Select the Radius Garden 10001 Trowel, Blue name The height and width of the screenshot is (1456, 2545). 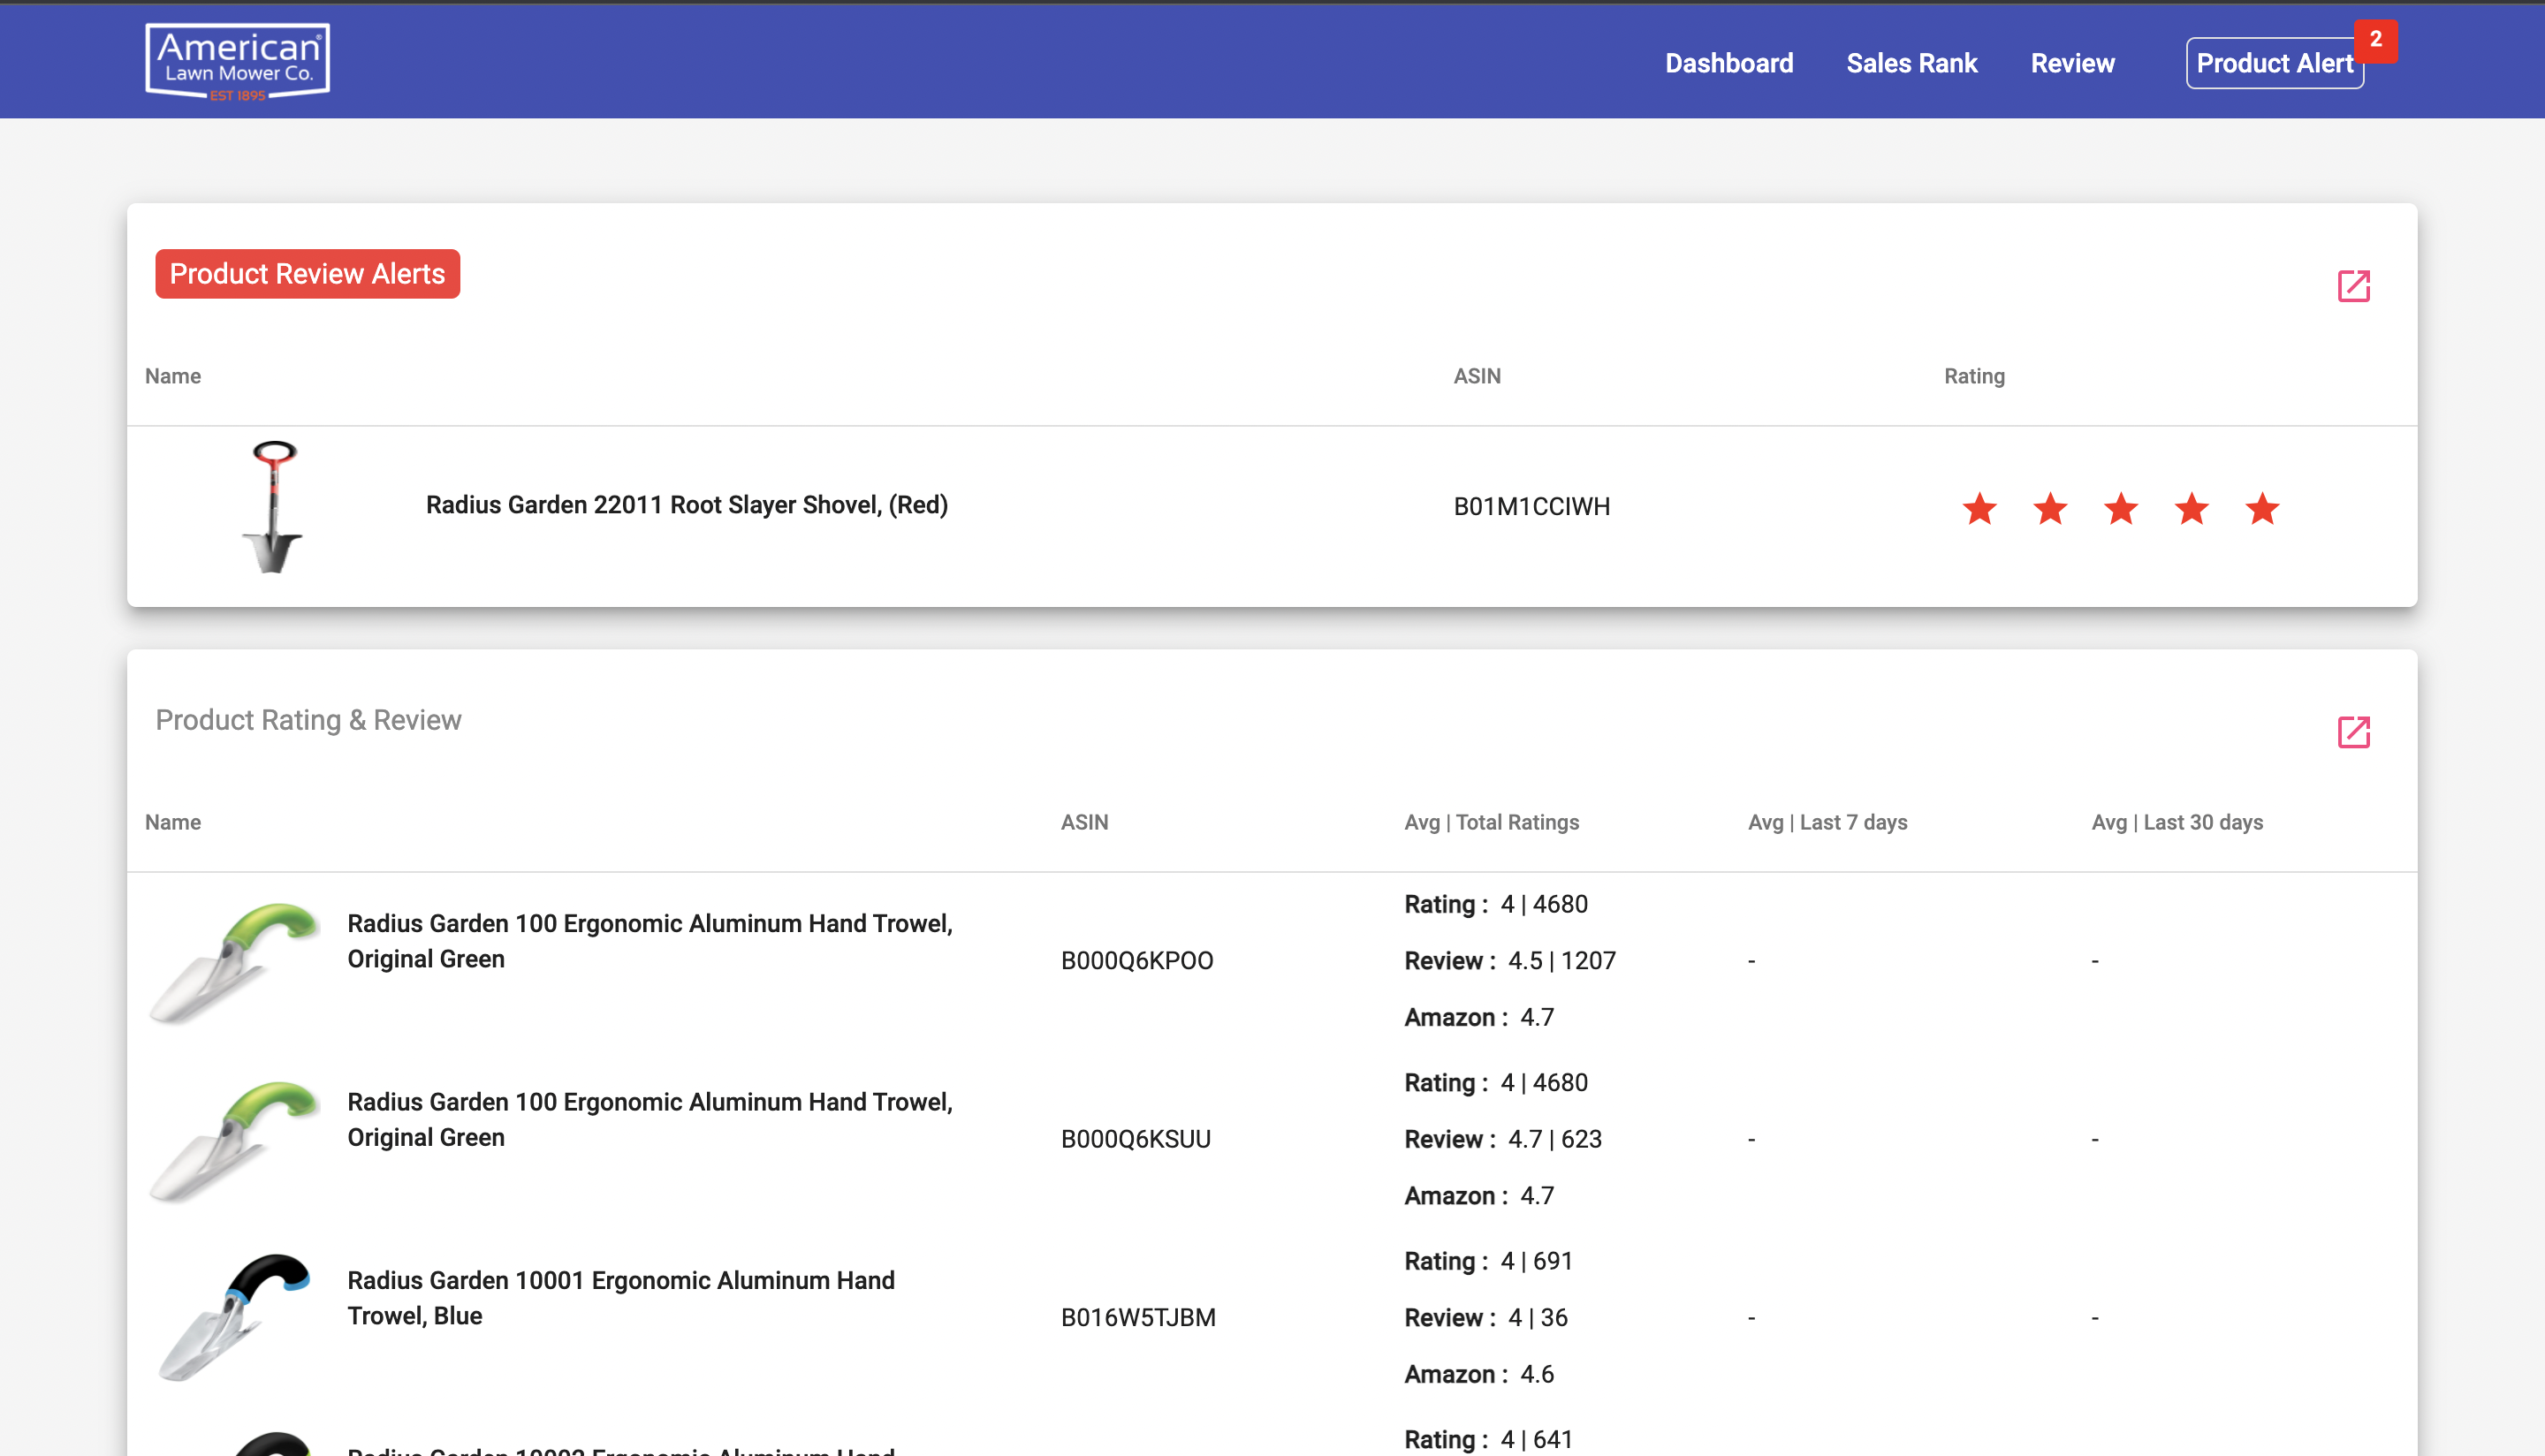(621, 1298)
